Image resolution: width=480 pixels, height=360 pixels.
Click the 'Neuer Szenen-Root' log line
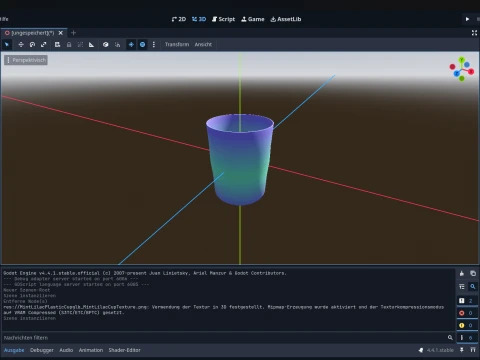click(x=27, y=290)
